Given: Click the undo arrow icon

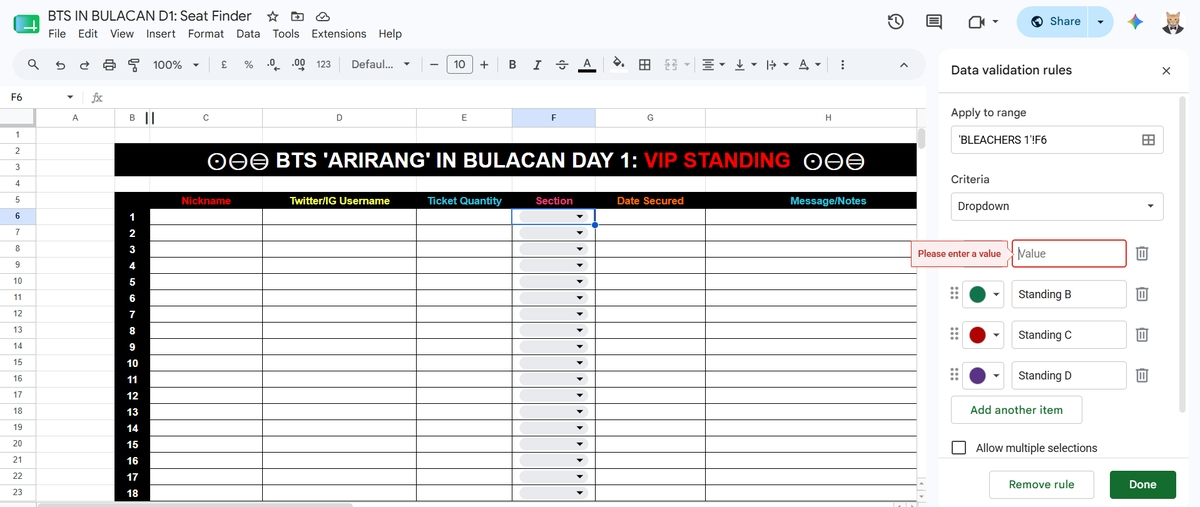Looking at the screenshot, I should coord(60,64).
